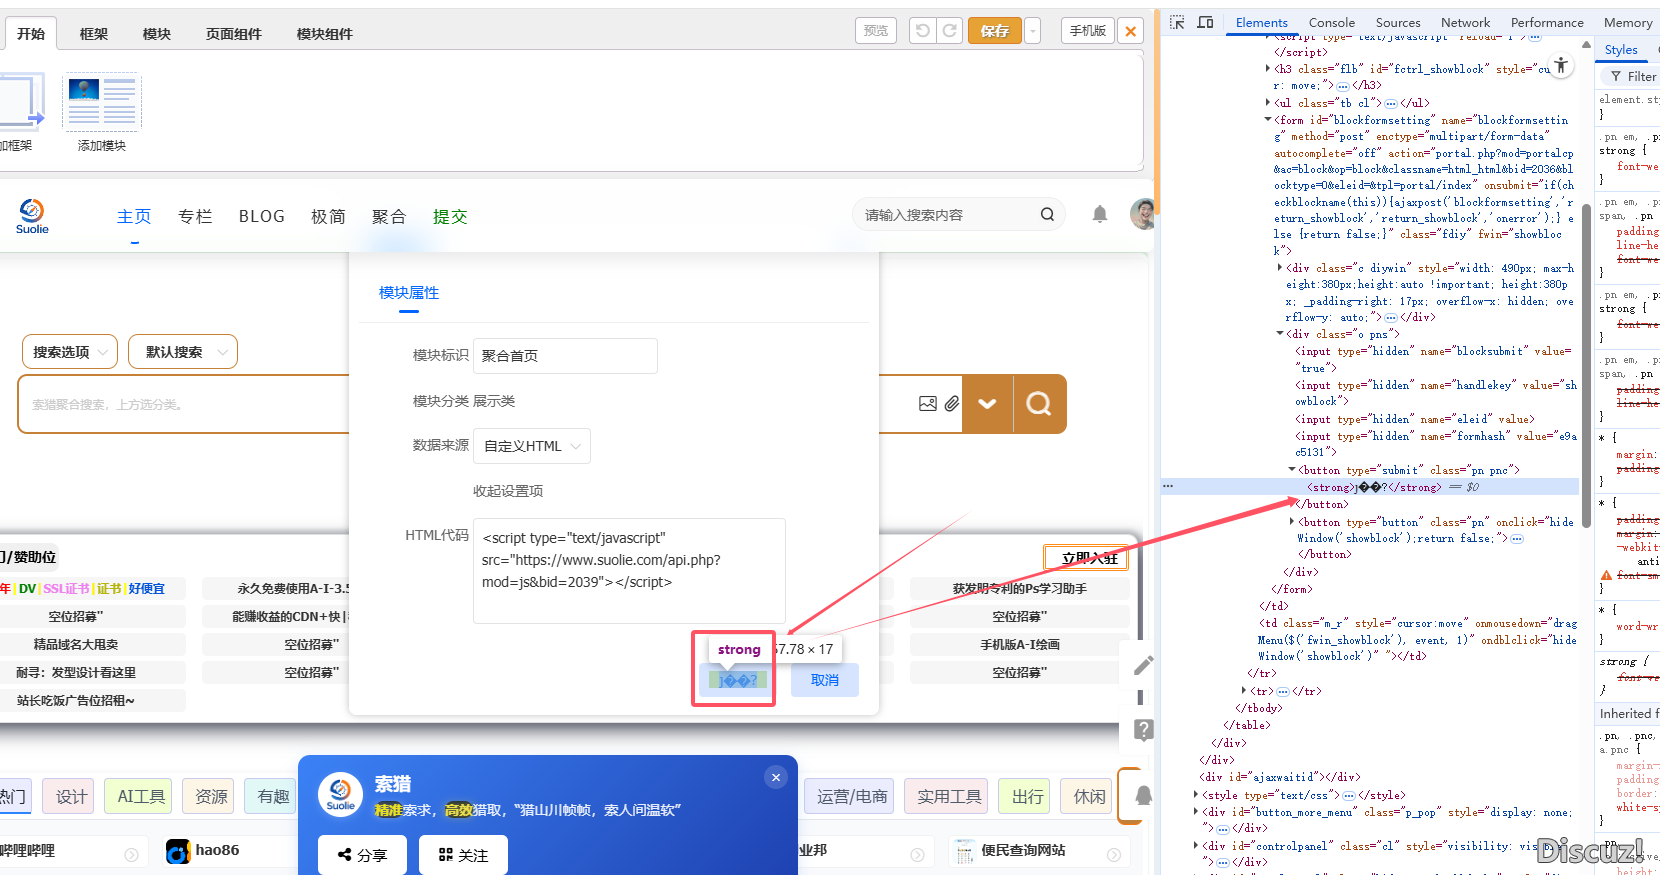Click the orange search button
This screenshot has width=1660, height=875.
point(1039,403)
